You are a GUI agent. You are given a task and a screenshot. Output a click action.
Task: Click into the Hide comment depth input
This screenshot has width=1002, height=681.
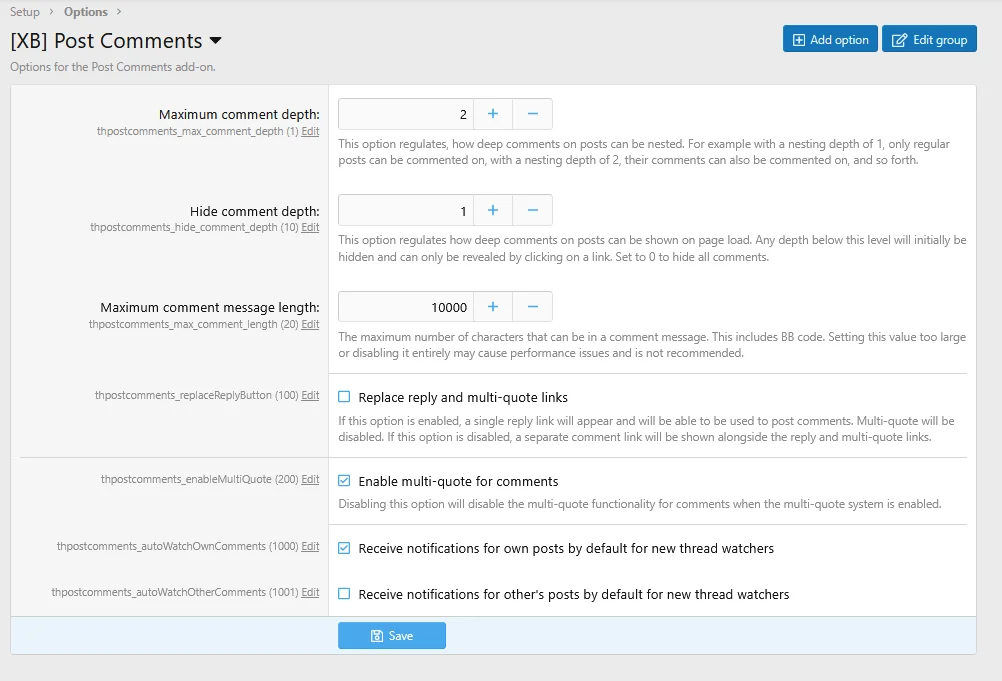pyautogui.click(x=406, y=210)
